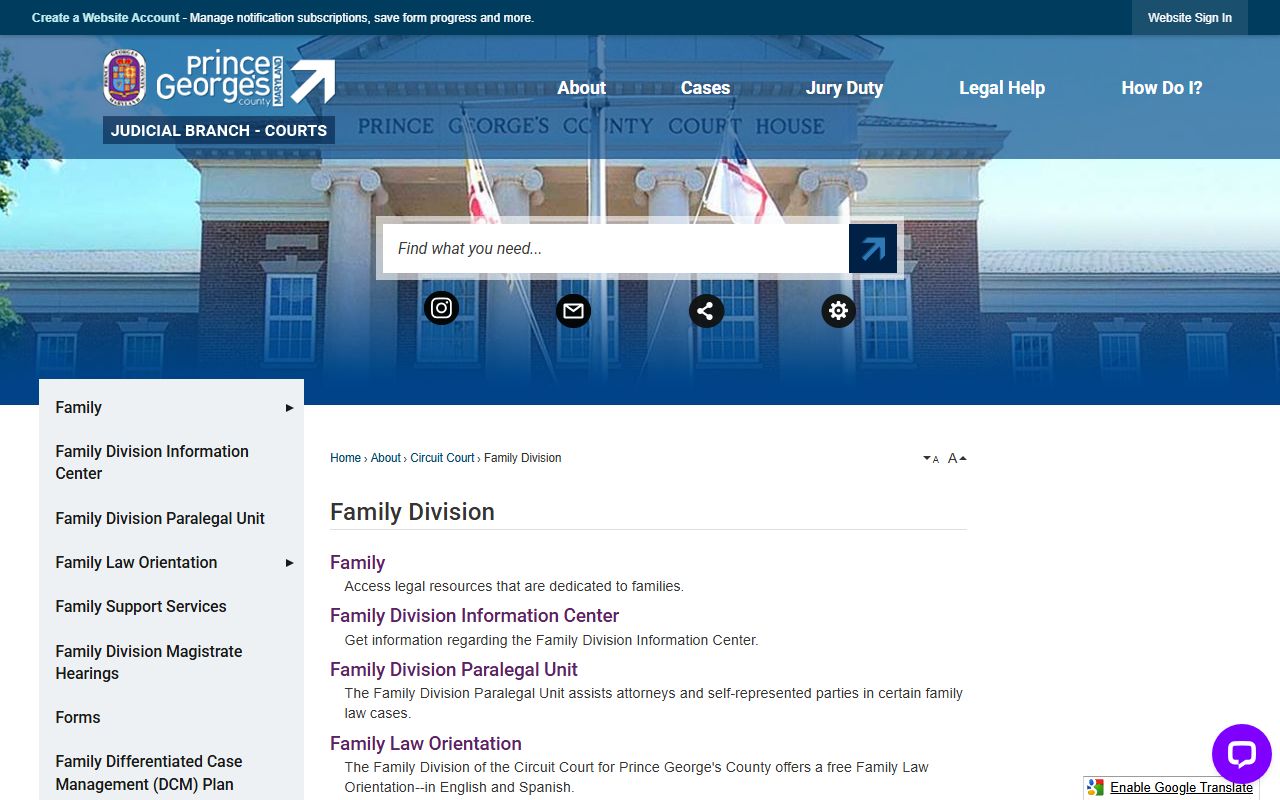This screenshot has width=1280, height=800.
Task: Select Family Division Information Center in sidebar
Action: pos(171,463)
